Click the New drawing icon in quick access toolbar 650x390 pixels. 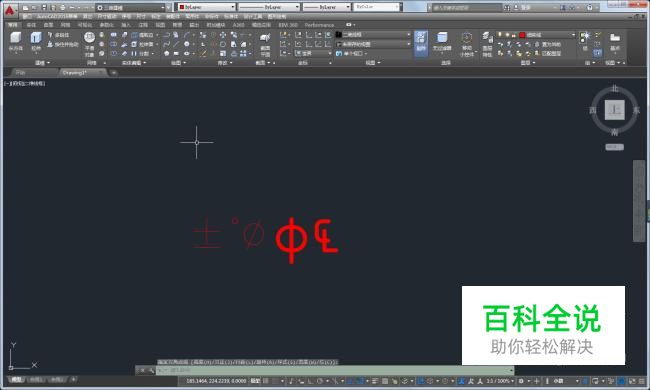click(25, 7)
